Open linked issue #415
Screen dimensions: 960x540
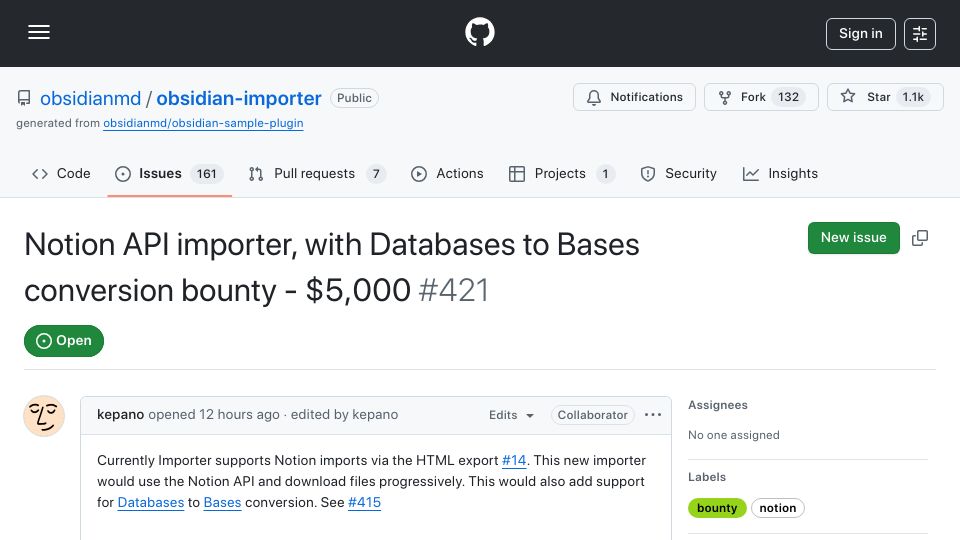(x=364, y=502)
